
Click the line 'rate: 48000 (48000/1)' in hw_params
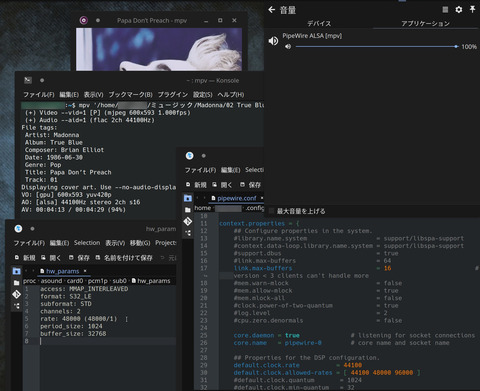tap(79, 319)
